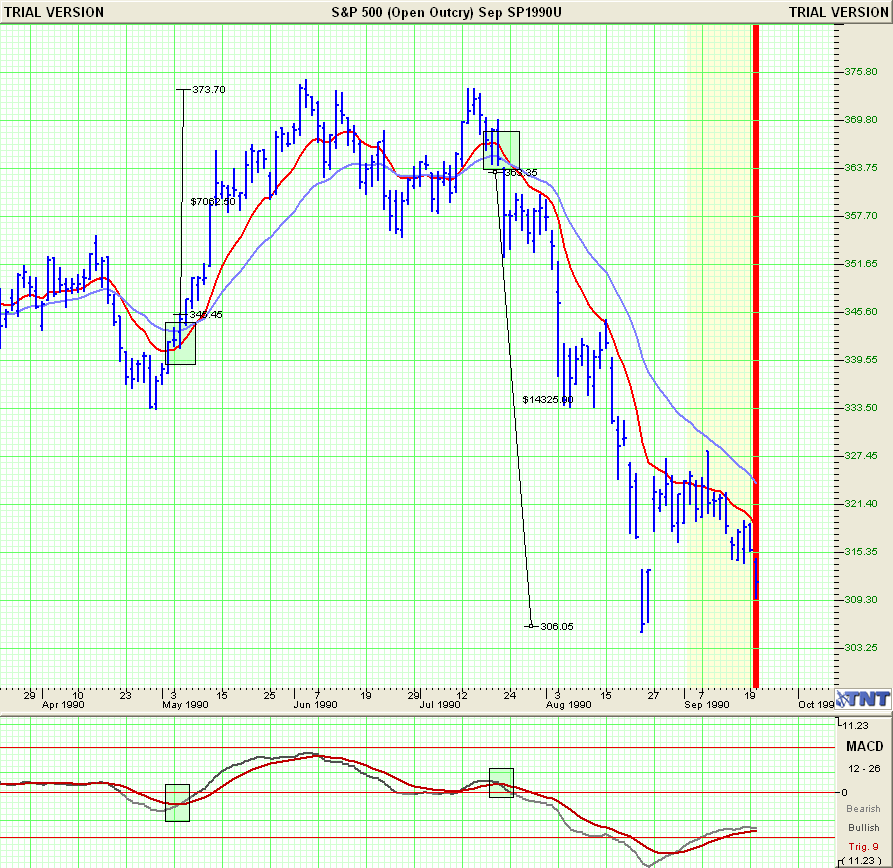Click the date label 23 on time axis
893x868 pixels.
(x=125, y=695)
